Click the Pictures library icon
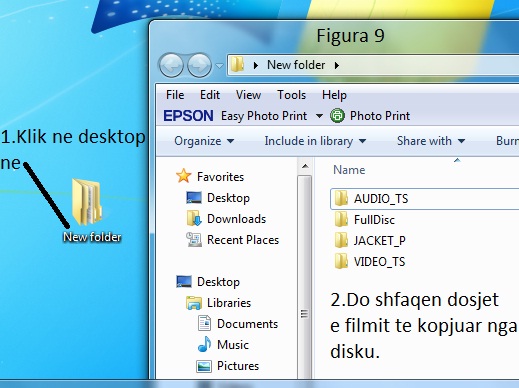Image resolution: width=519 pixels, height=388 pixels. (204, 366)
